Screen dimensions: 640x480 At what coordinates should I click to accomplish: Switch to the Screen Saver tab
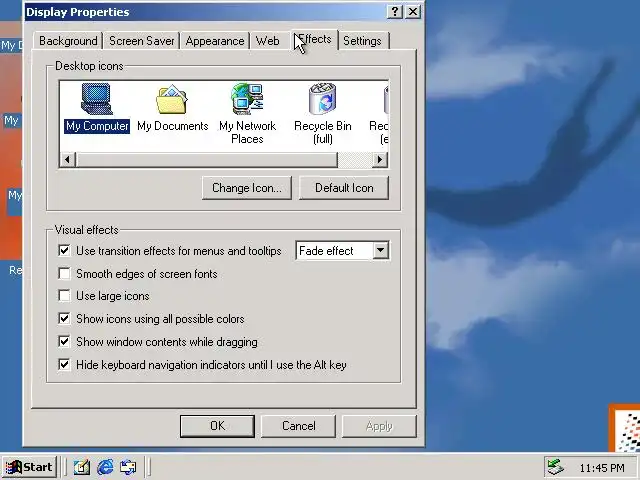coord(142,41)
